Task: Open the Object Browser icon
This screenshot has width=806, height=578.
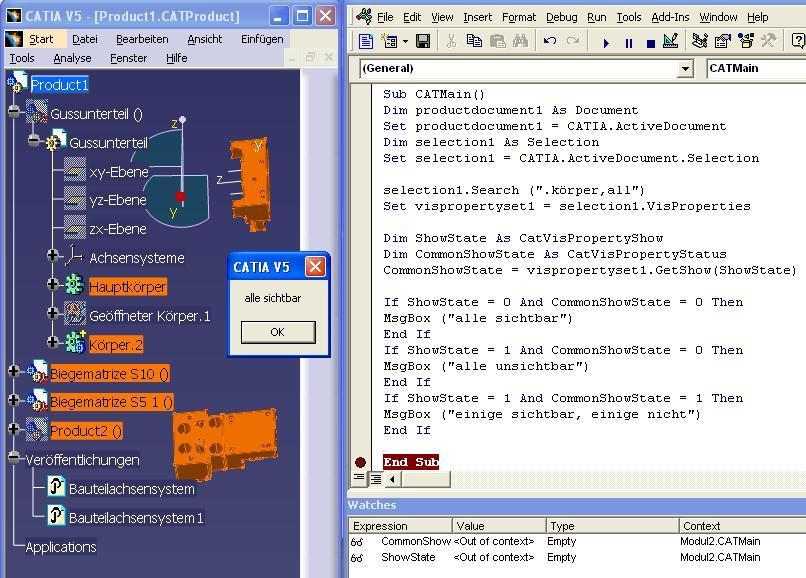Action: [x=746, y=41]
